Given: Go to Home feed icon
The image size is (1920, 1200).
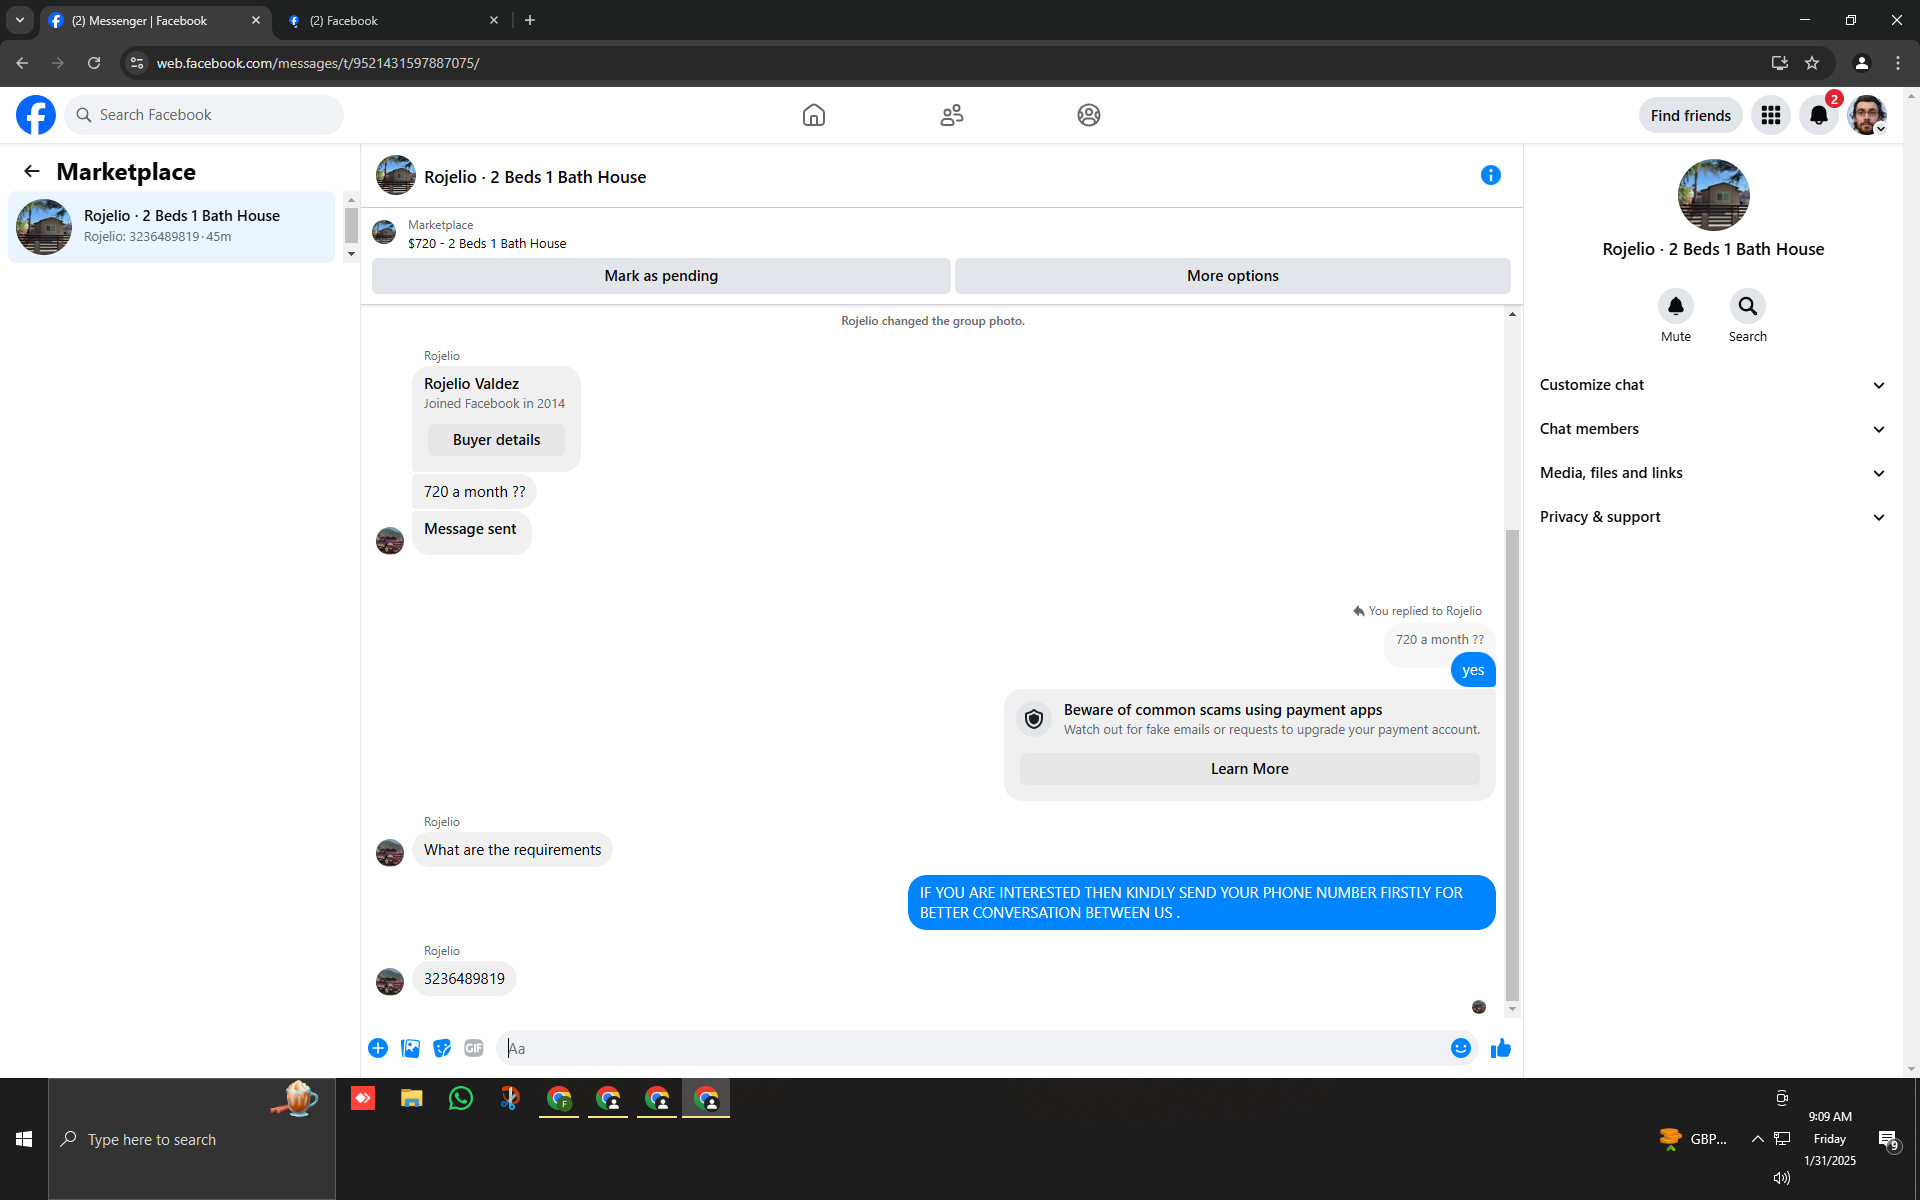Looking at the screenshot, I should click(x=814, y=115).
